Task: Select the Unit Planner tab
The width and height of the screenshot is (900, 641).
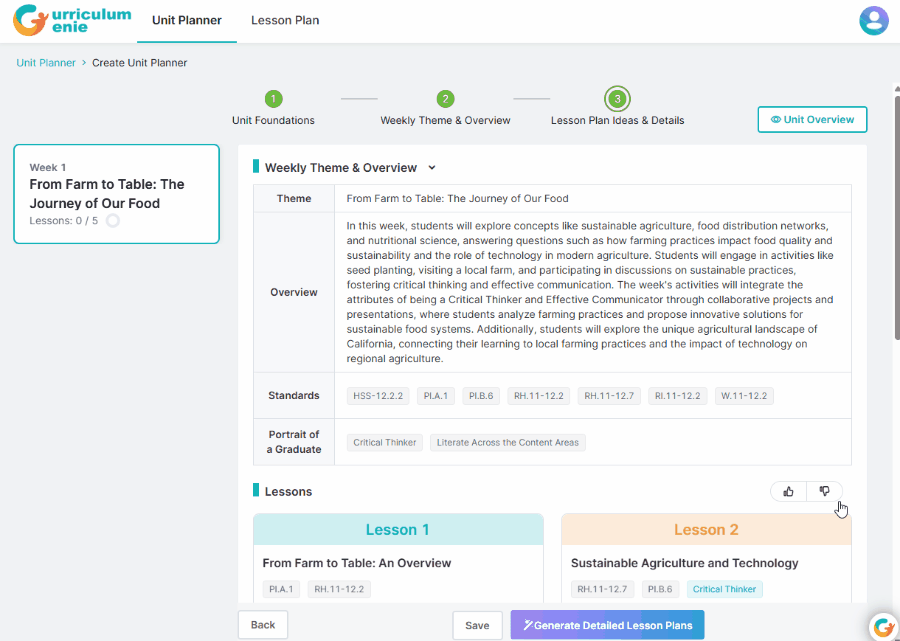Action: tap(187, 21)
